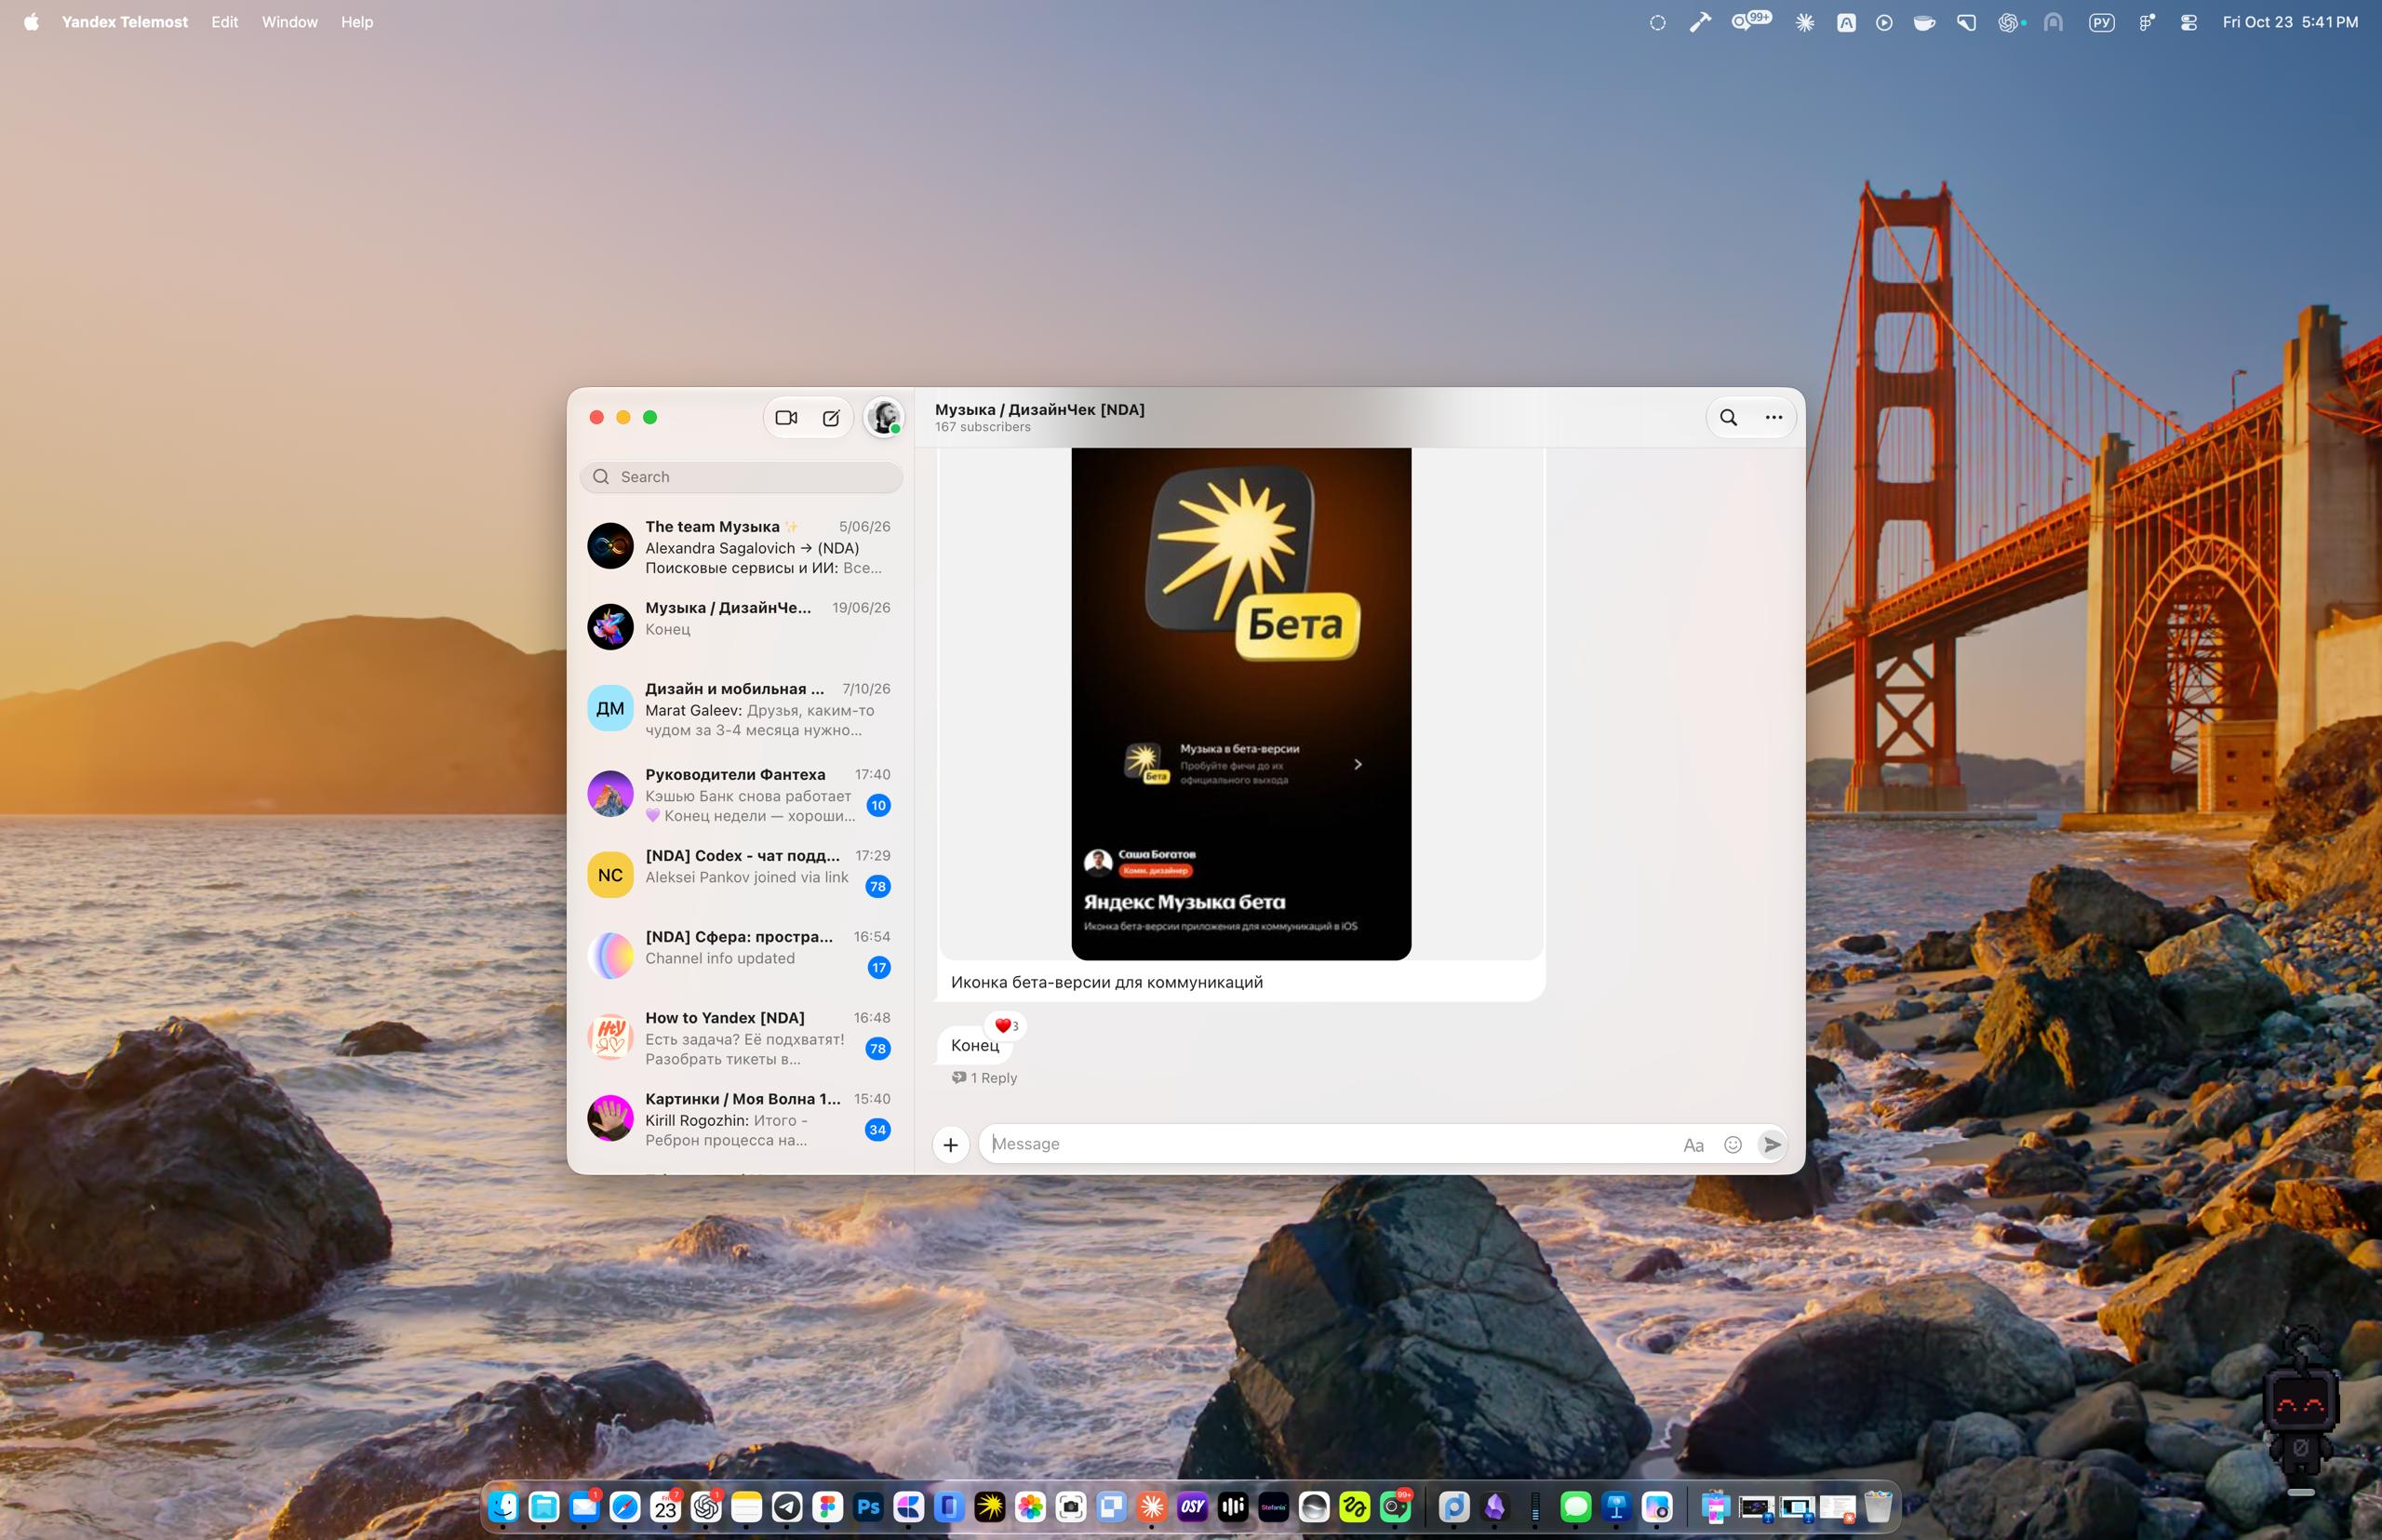The width and height of the screenshot is (2382, 1540).
Task: Open the Yandex Telemost app menu
Action: point(124,22)
